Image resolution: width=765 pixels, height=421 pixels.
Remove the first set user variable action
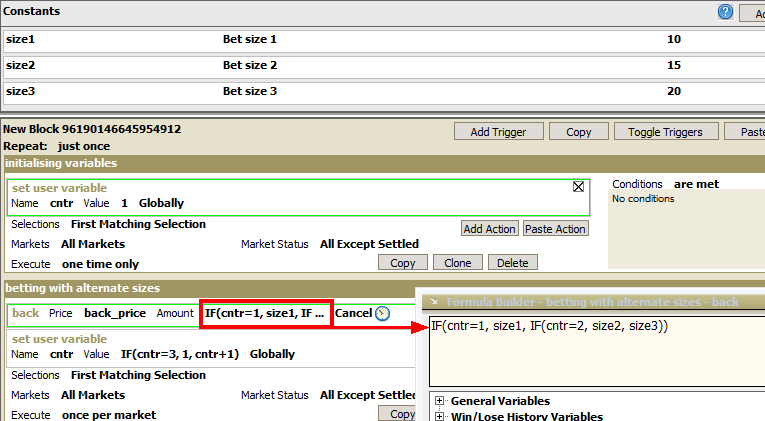(578, 186)
